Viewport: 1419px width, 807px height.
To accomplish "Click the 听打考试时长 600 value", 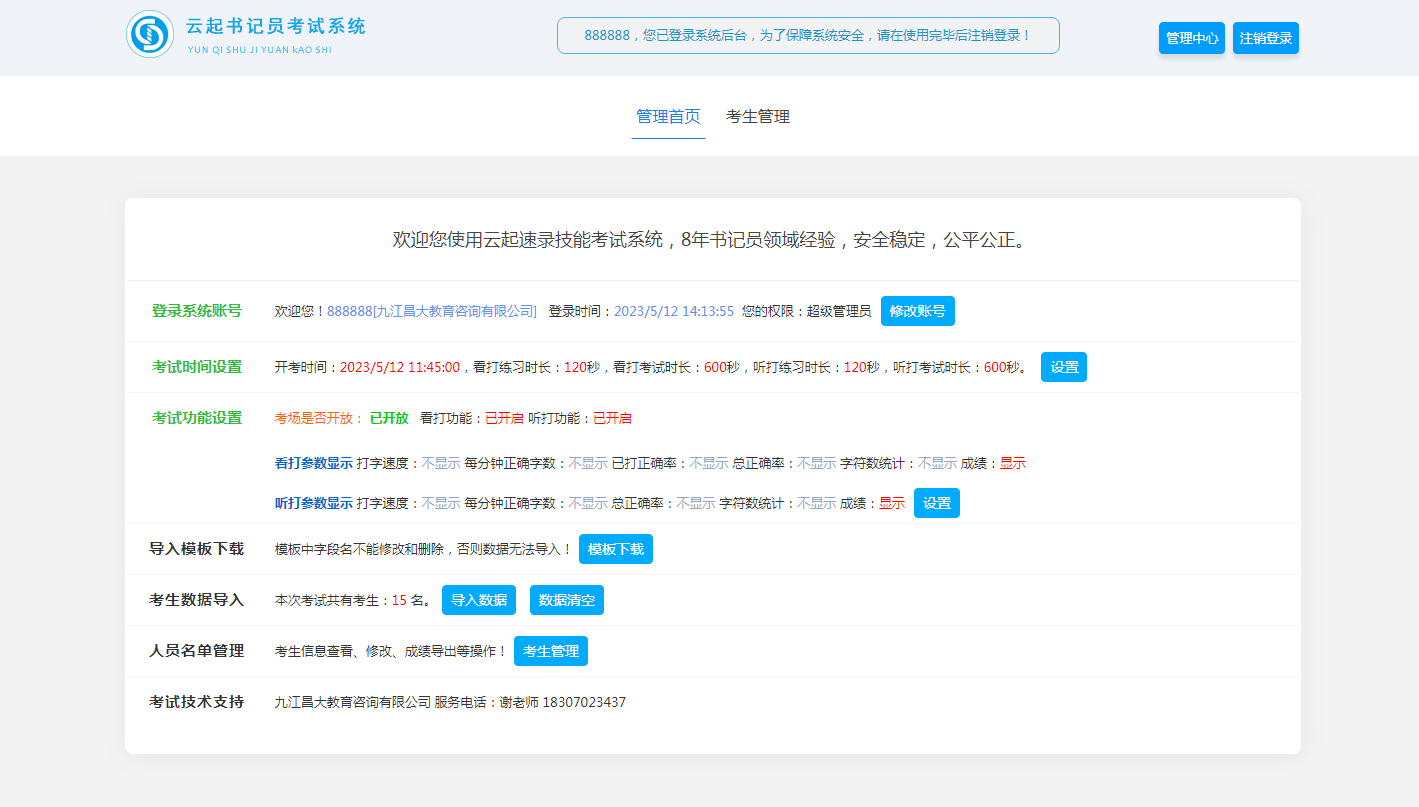I will 995,367.
